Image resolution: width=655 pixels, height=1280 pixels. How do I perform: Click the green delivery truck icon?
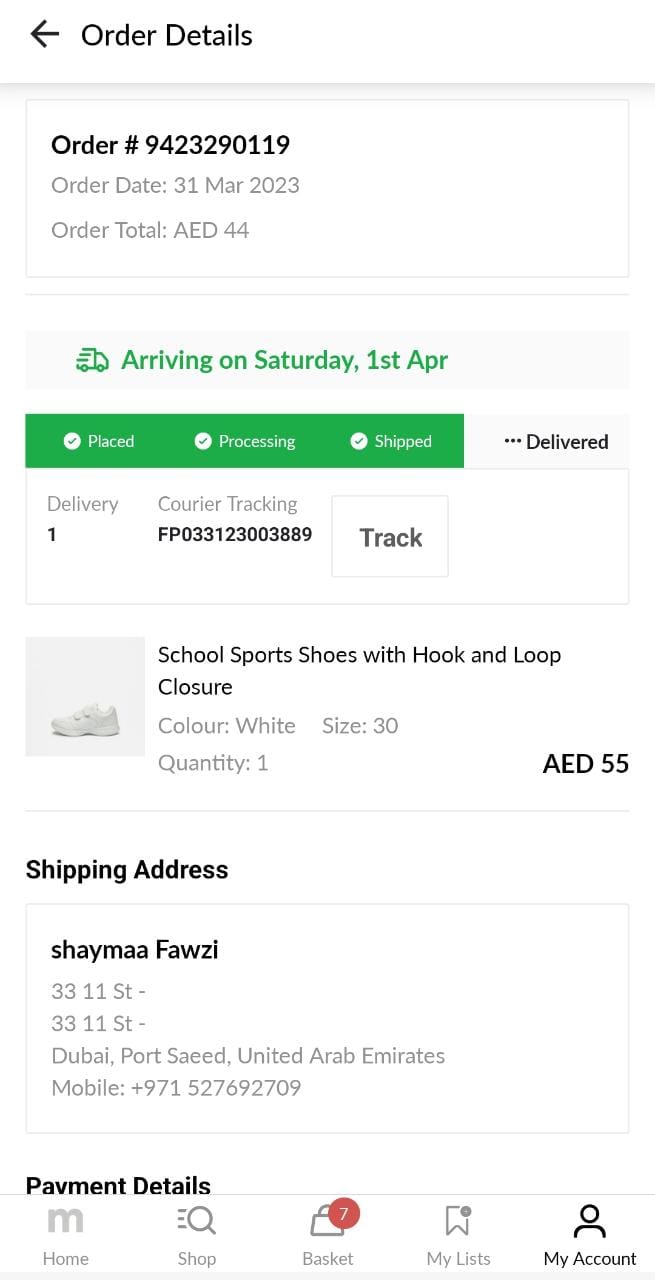92,360
